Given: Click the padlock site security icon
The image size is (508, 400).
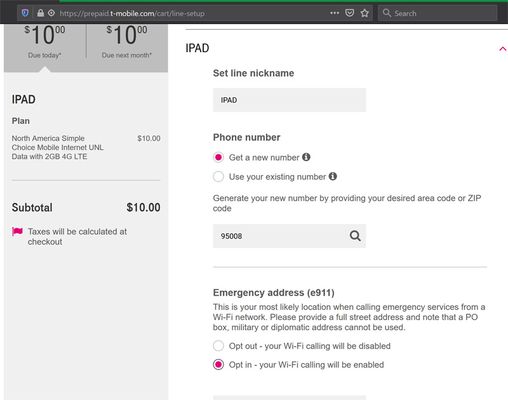Looking at the screenshot, I should click(x=40, y=13).
